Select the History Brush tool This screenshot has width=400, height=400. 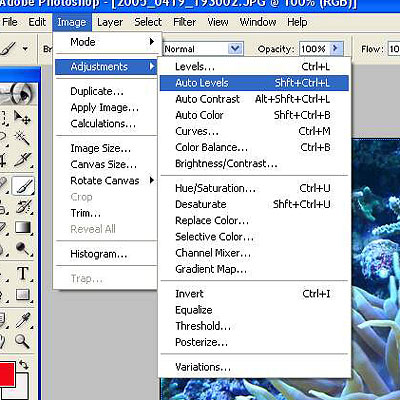[23, 207]
